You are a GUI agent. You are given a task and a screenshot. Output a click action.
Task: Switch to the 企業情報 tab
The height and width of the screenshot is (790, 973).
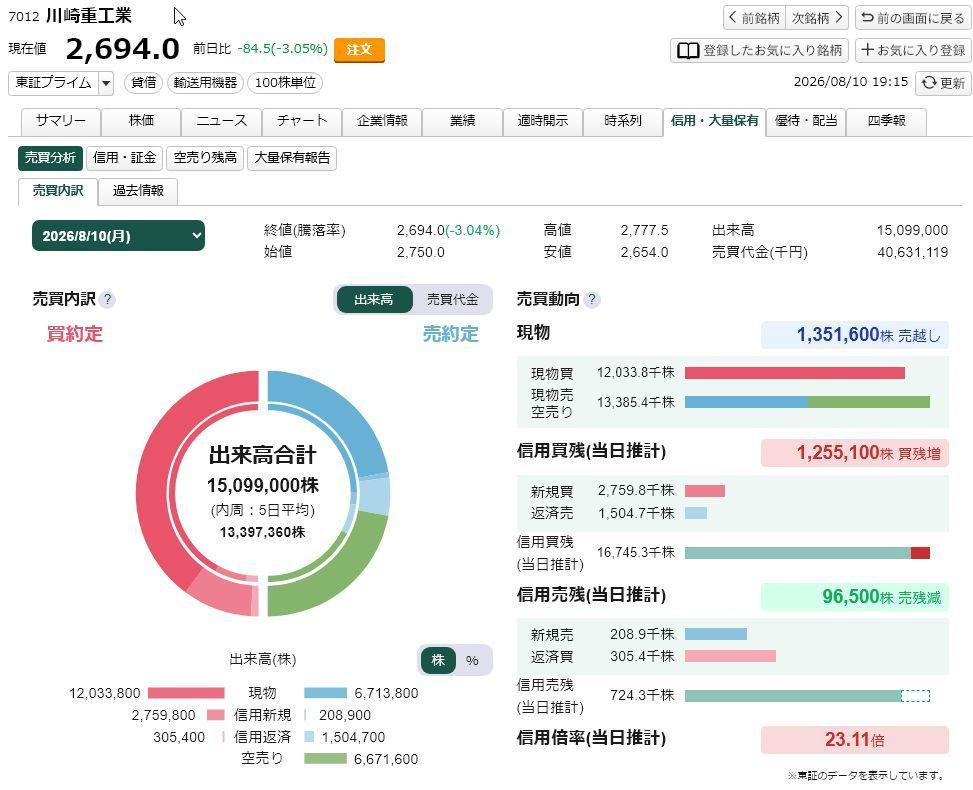382,121
